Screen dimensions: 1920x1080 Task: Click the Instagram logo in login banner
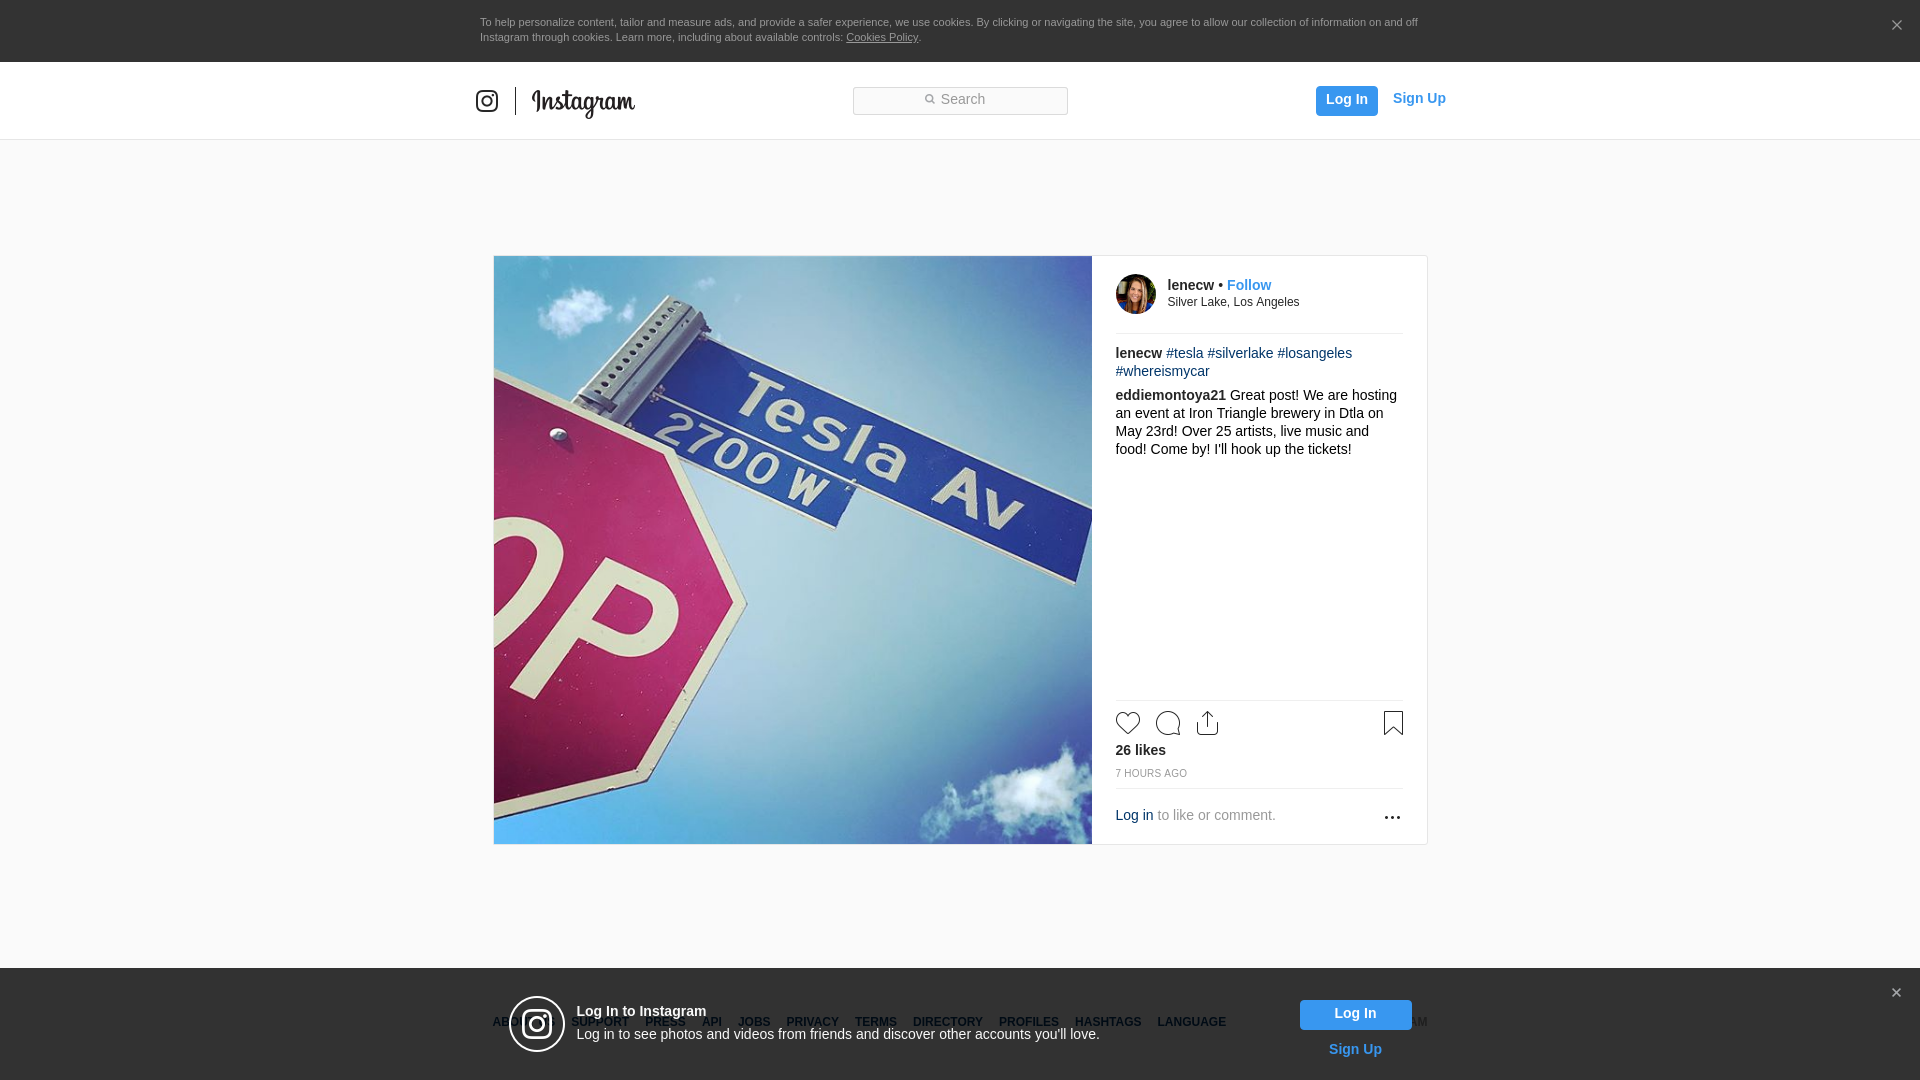coord(537,1024)
